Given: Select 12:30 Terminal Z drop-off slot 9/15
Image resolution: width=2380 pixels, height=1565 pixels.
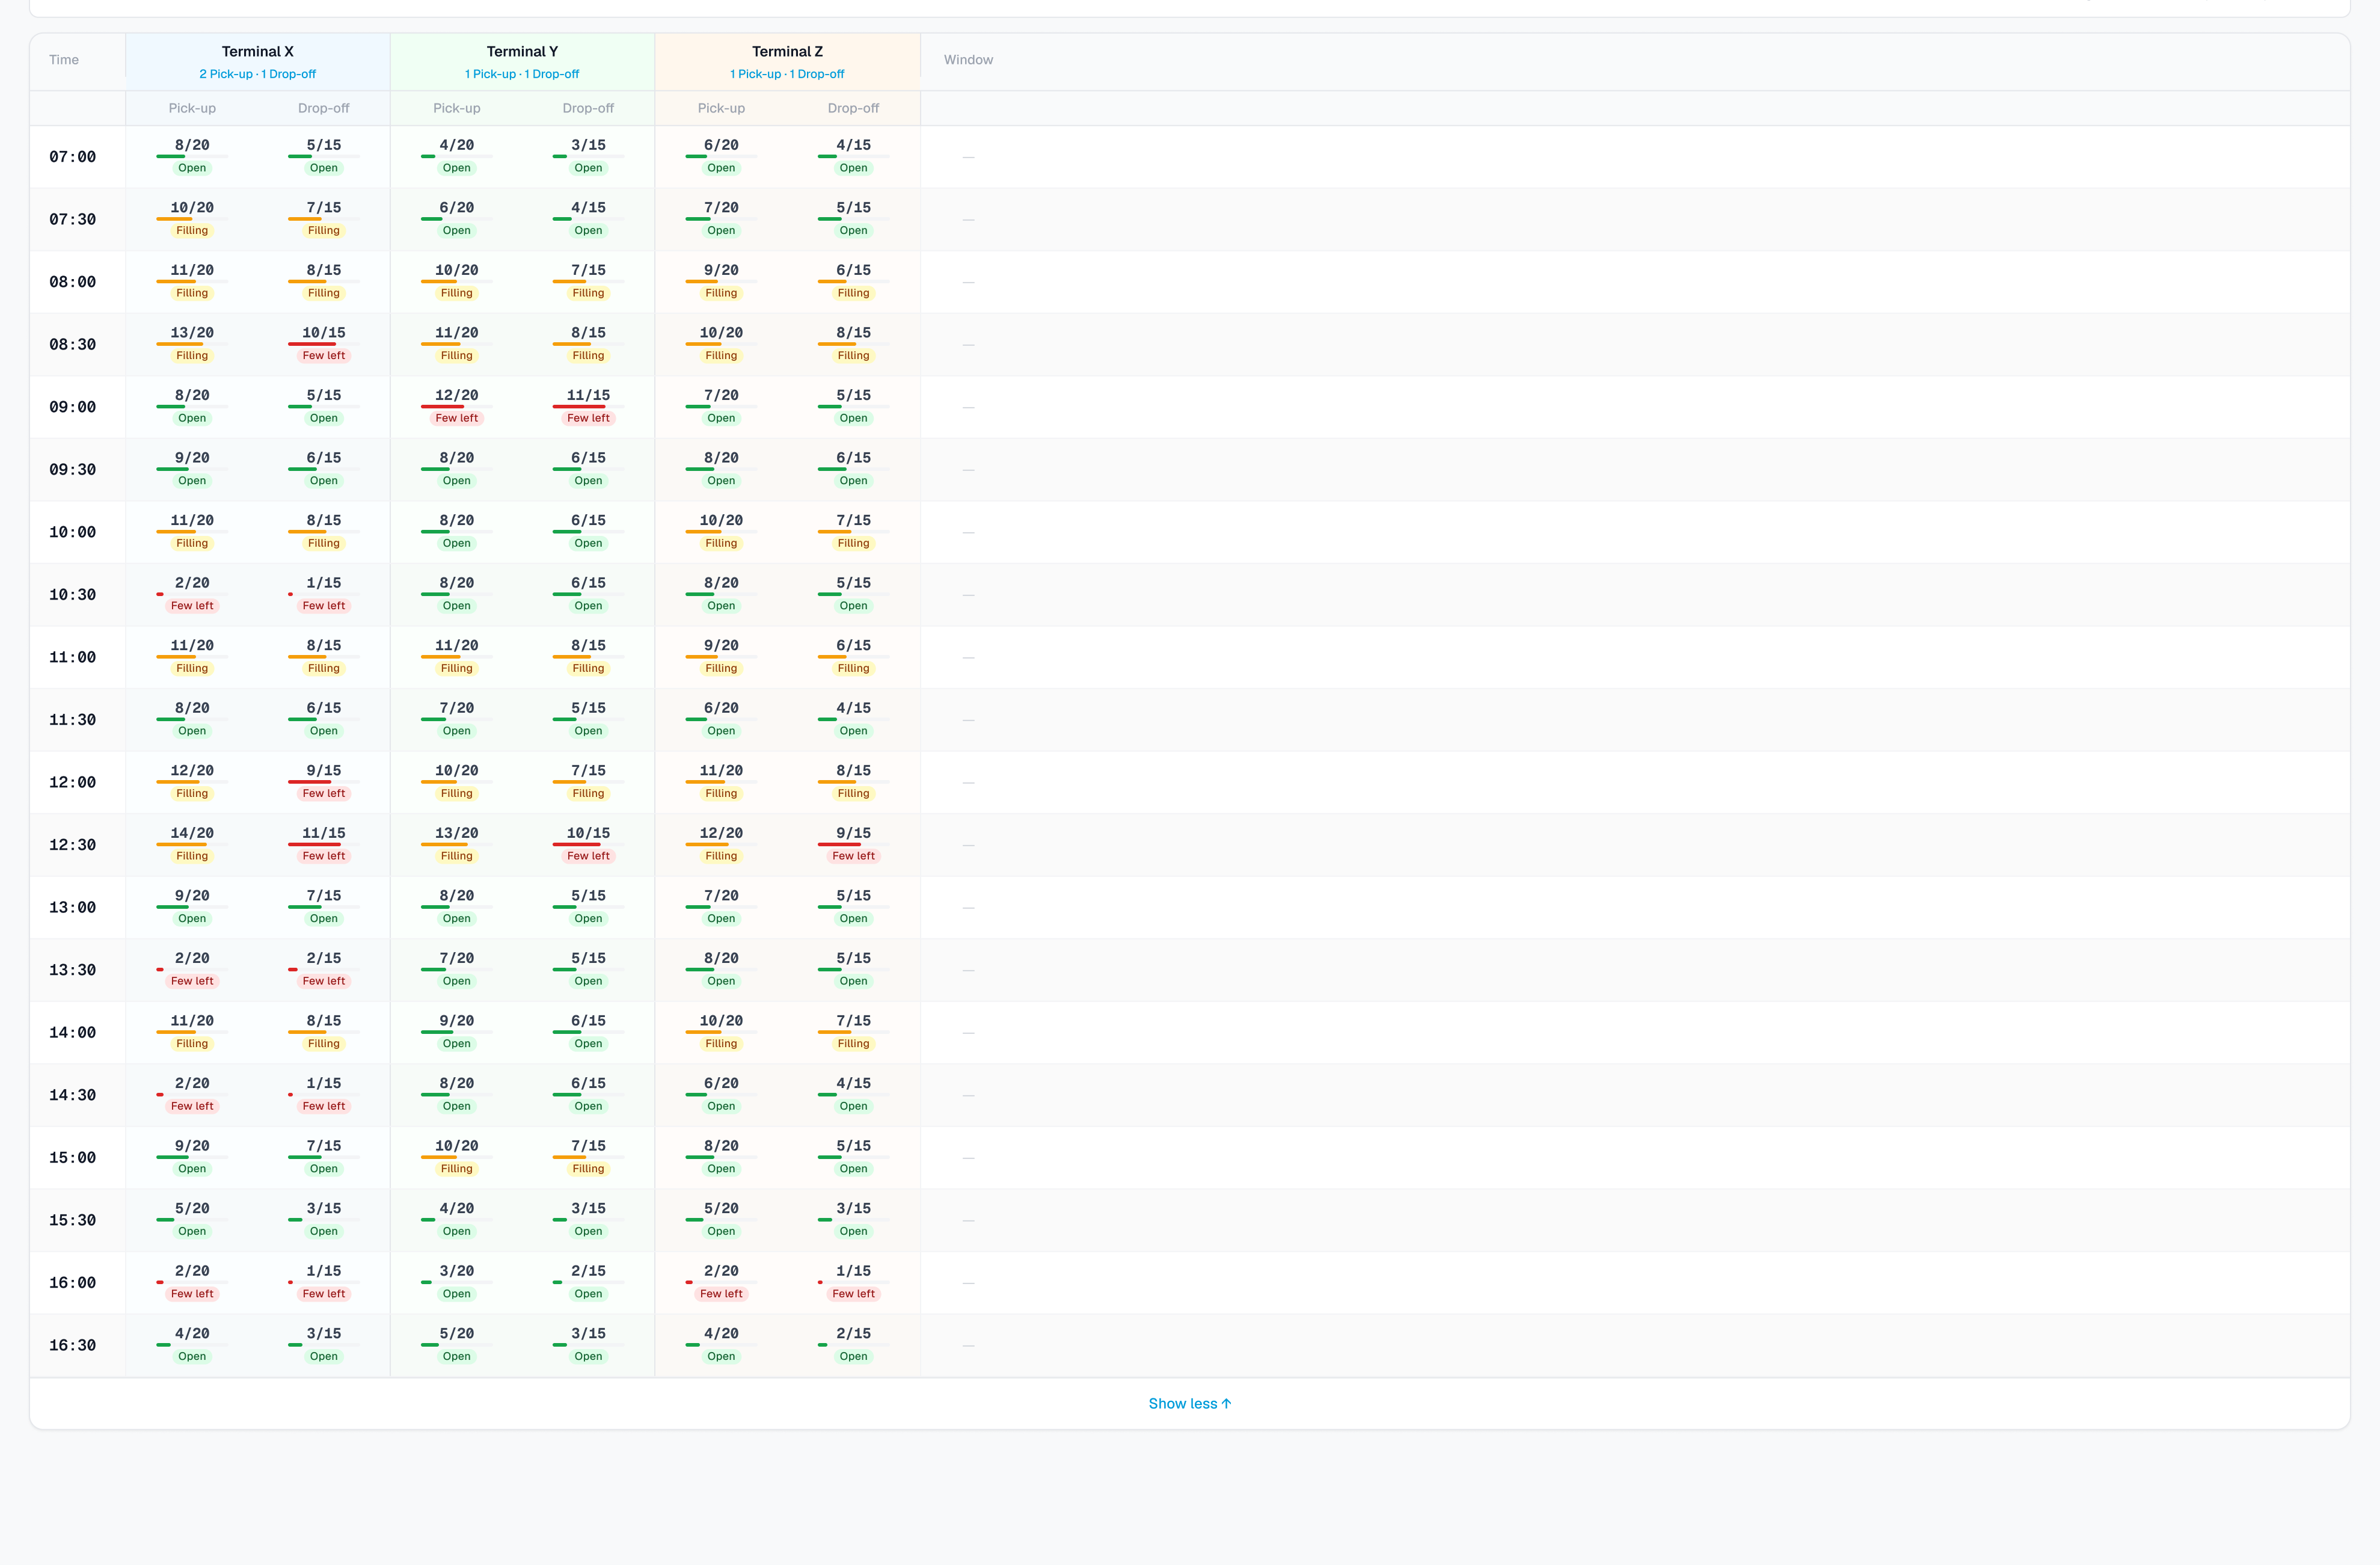Looking at the screenshot, I should (853, 844).
